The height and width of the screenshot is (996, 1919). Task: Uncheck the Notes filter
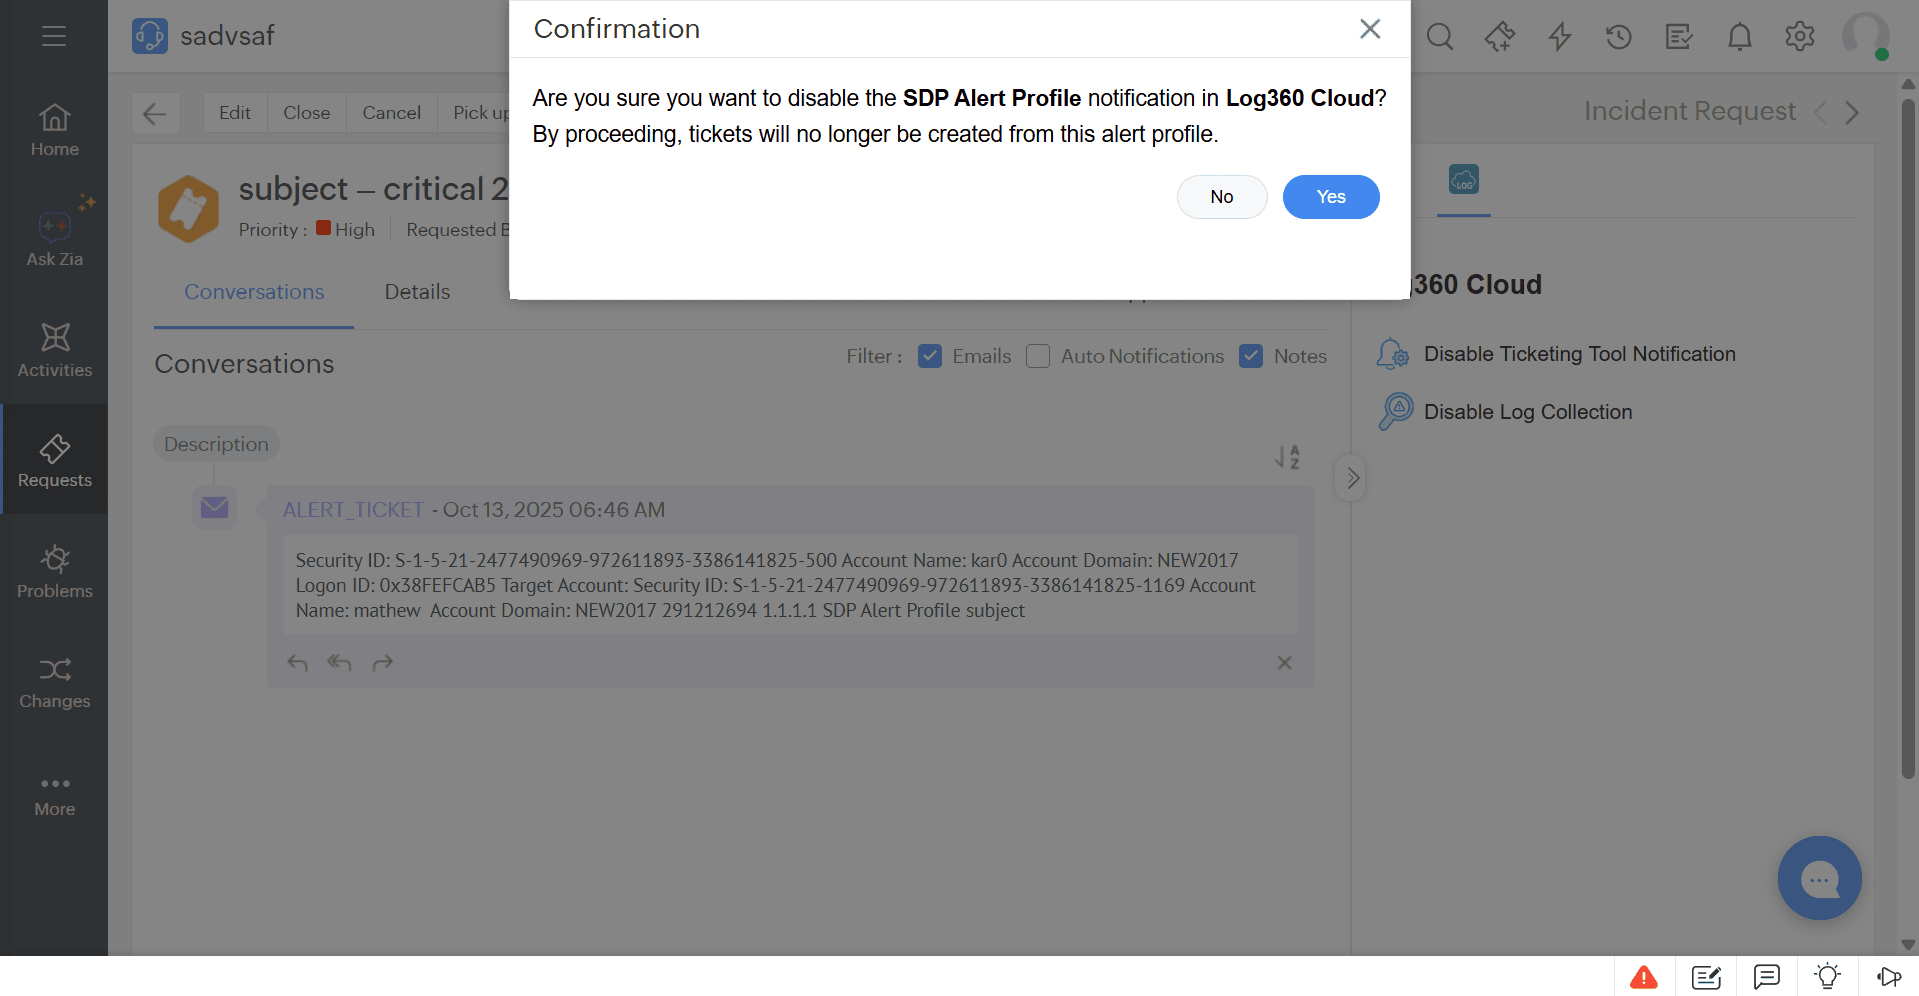(x=1251, y=356)
